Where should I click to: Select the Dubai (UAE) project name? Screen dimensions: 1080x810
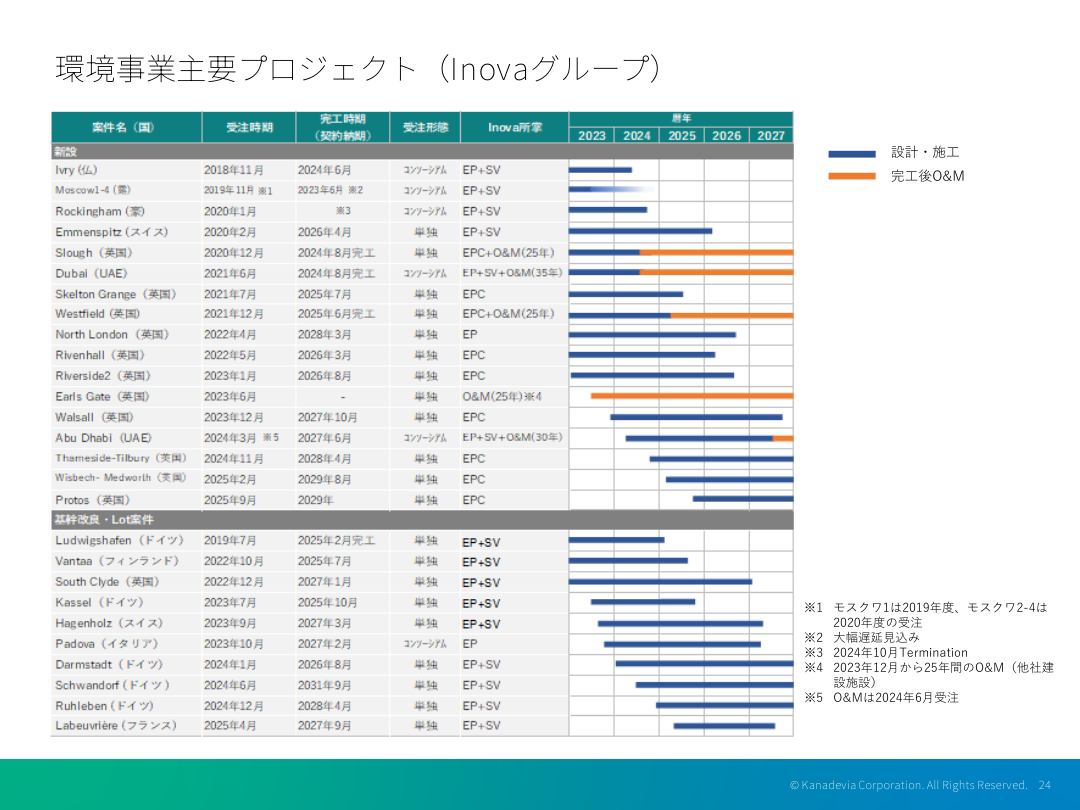pyautogui.click(x=91, y=273)
